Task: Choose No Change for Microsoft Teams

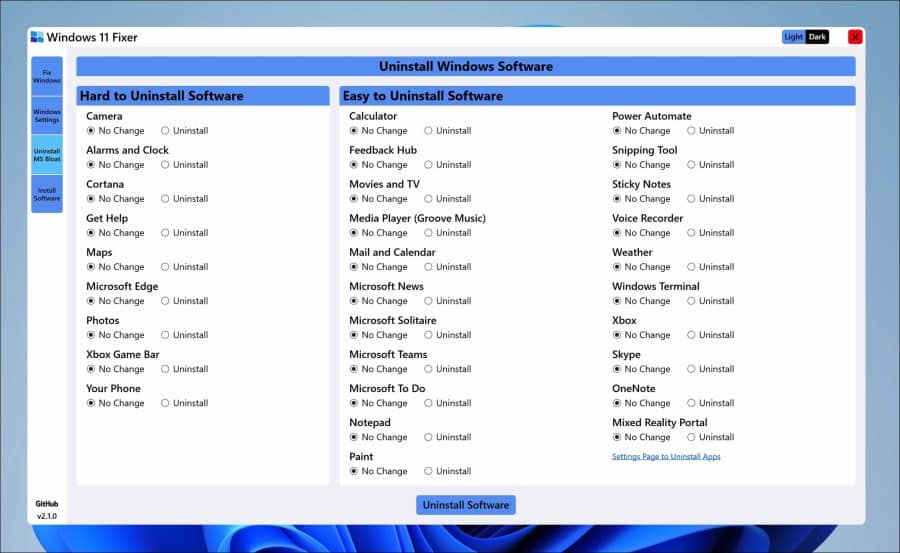Action: pos(378,369)
